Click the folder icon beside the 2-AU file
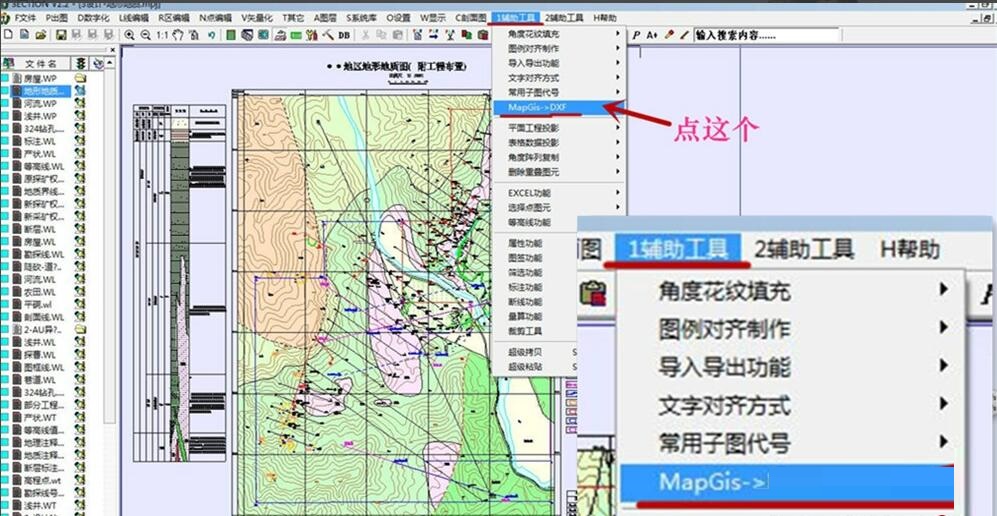 (x=80, y=329)
